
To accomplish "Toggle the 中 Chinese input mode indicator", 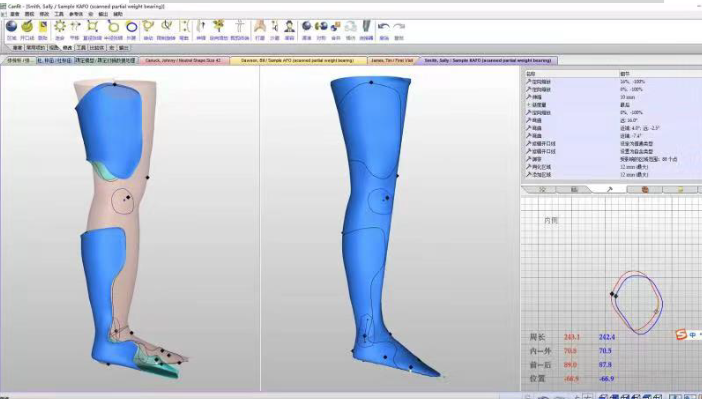I will coord(693,335).
